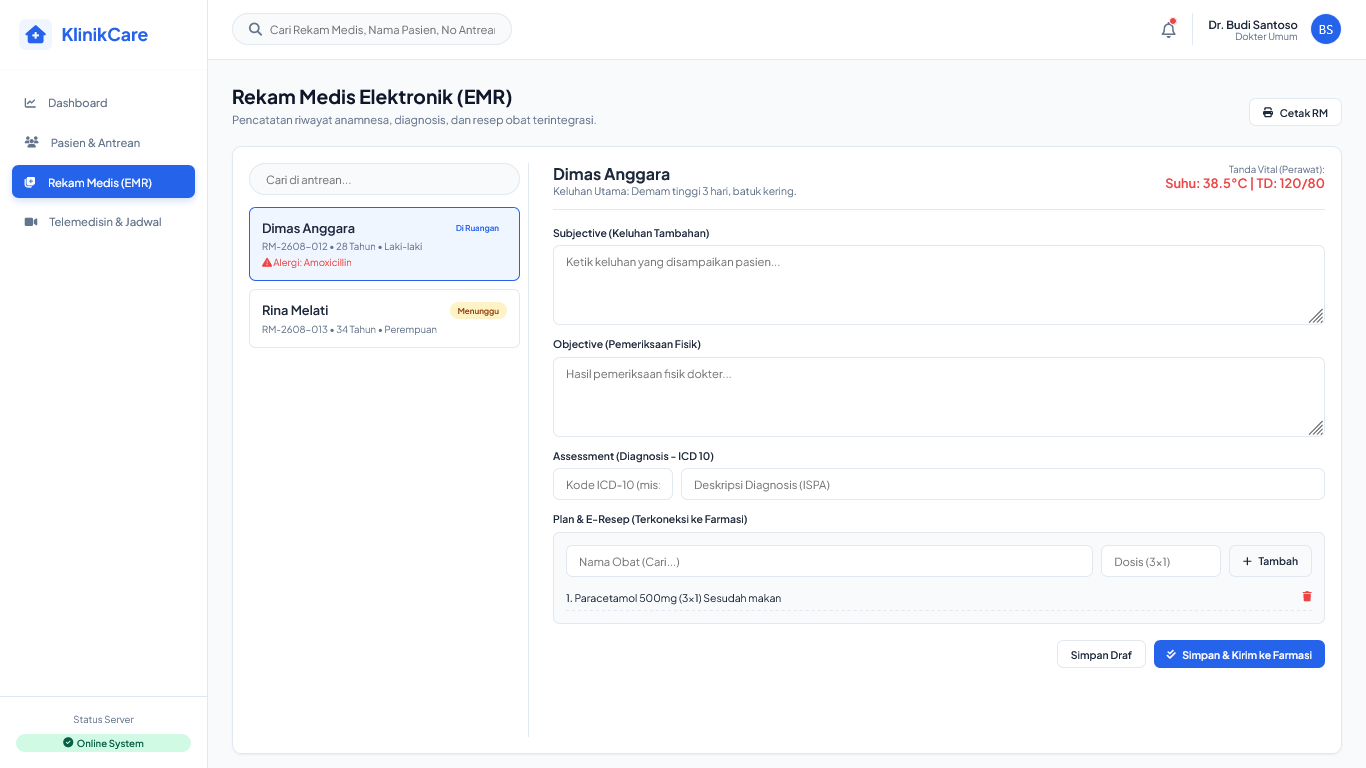1366x768 pixels.
Task: Click the Paracetamol 500mg prescription row
Action: click(x=939, y=598)
